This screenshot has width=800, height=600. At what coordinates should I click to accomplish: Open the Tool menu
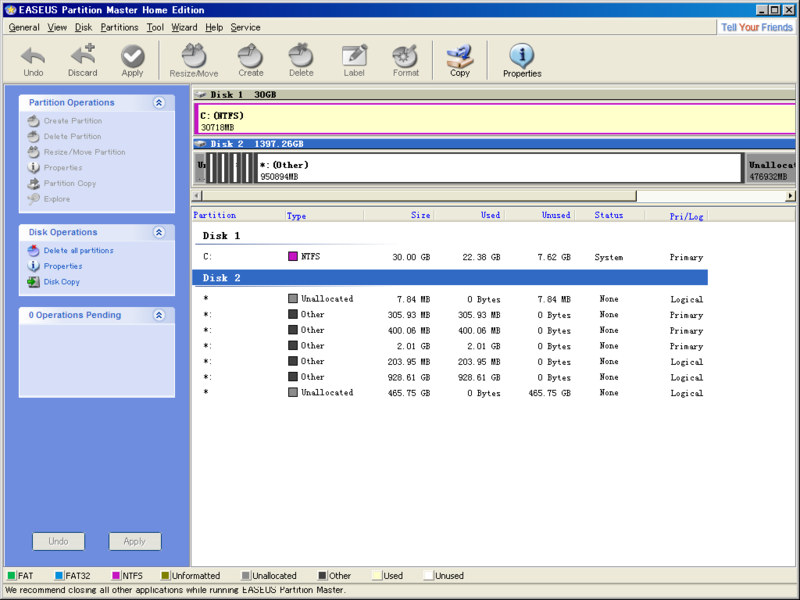(155, 28)
